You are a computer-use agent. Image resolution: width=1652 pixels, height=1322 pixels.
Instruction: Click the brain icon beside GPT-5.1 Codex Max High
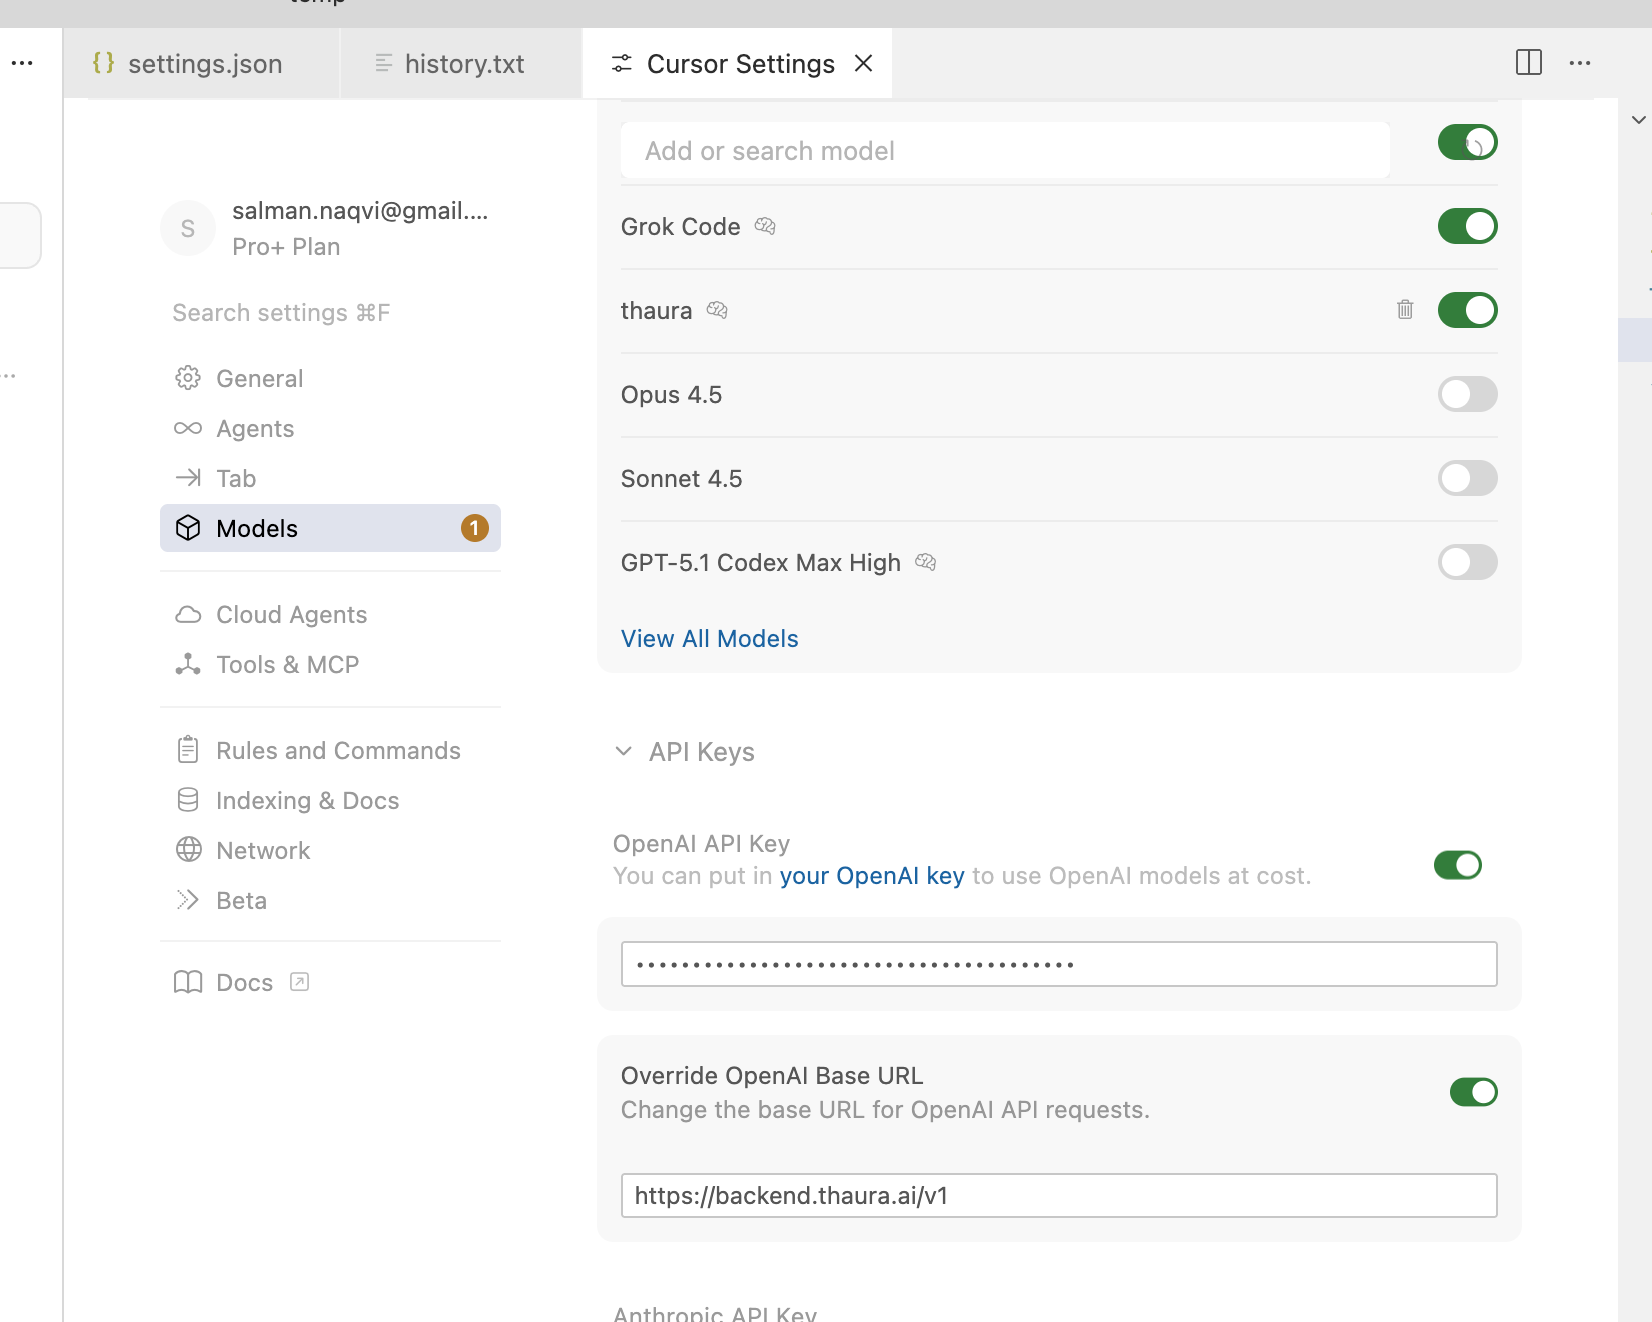click(925, 563)
